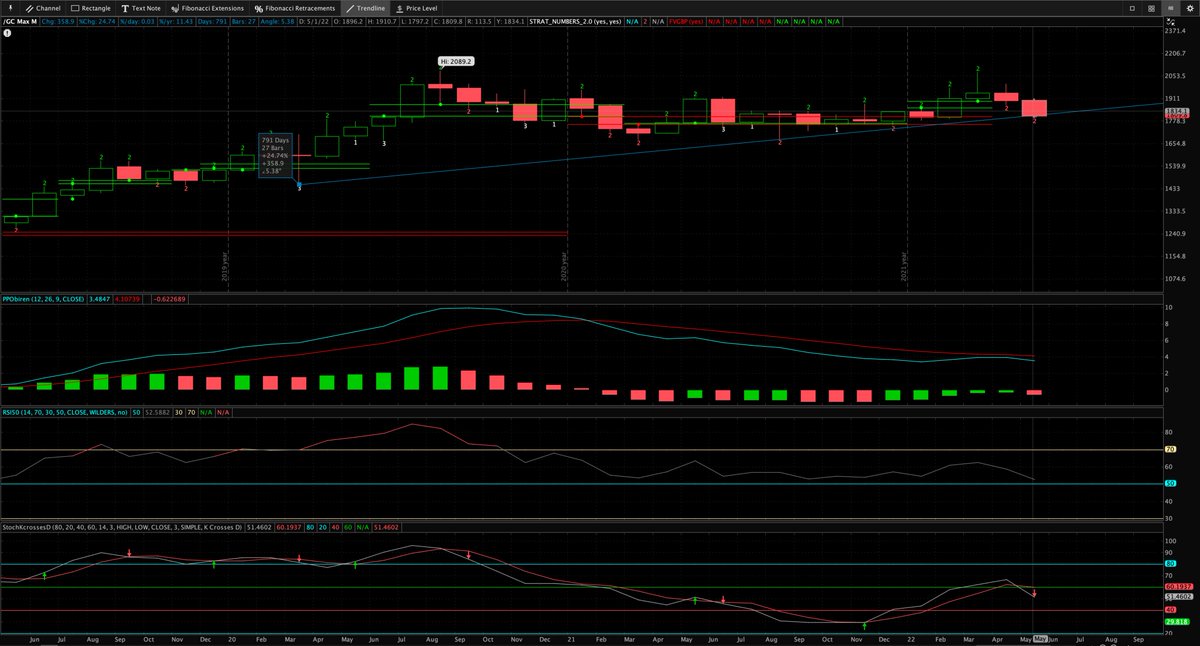This screenshot has width=1200, height=646.
Task: Click the Days: 791 readout
Action: pyautogui.click(x=212, y=21)
